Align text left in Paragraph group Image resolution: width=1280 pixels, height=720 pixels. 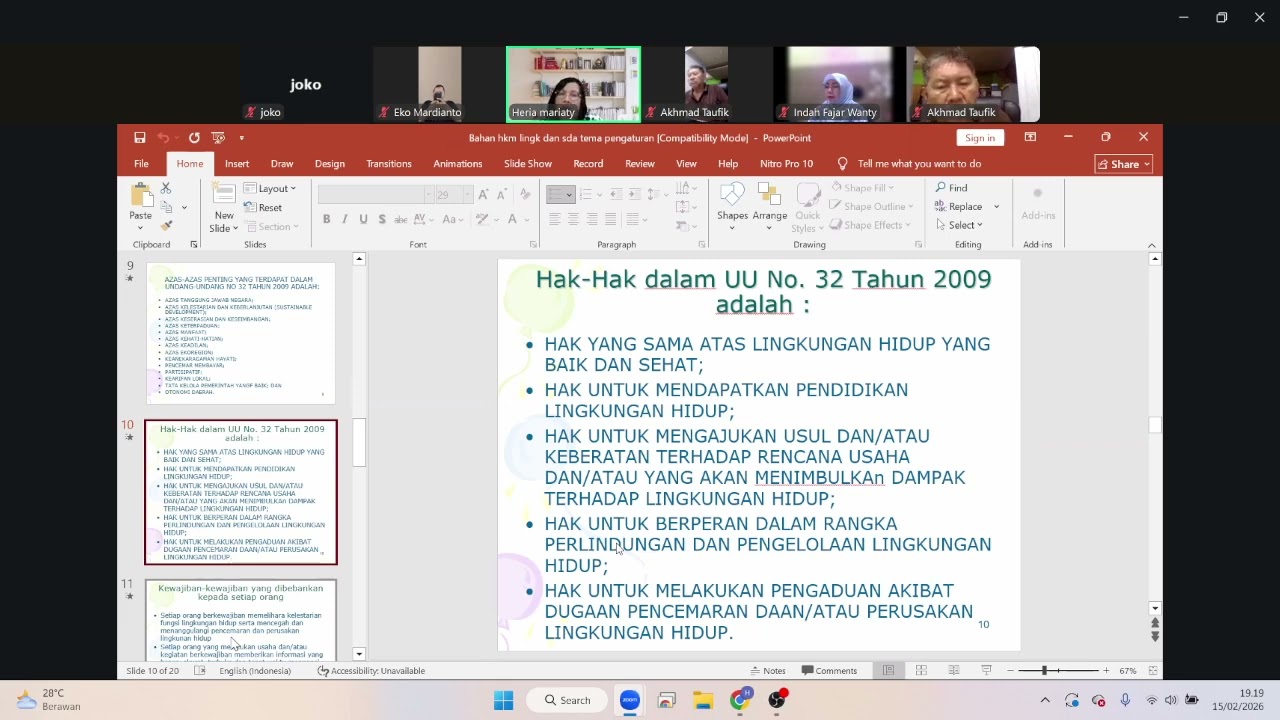click(x=554, y=219)
